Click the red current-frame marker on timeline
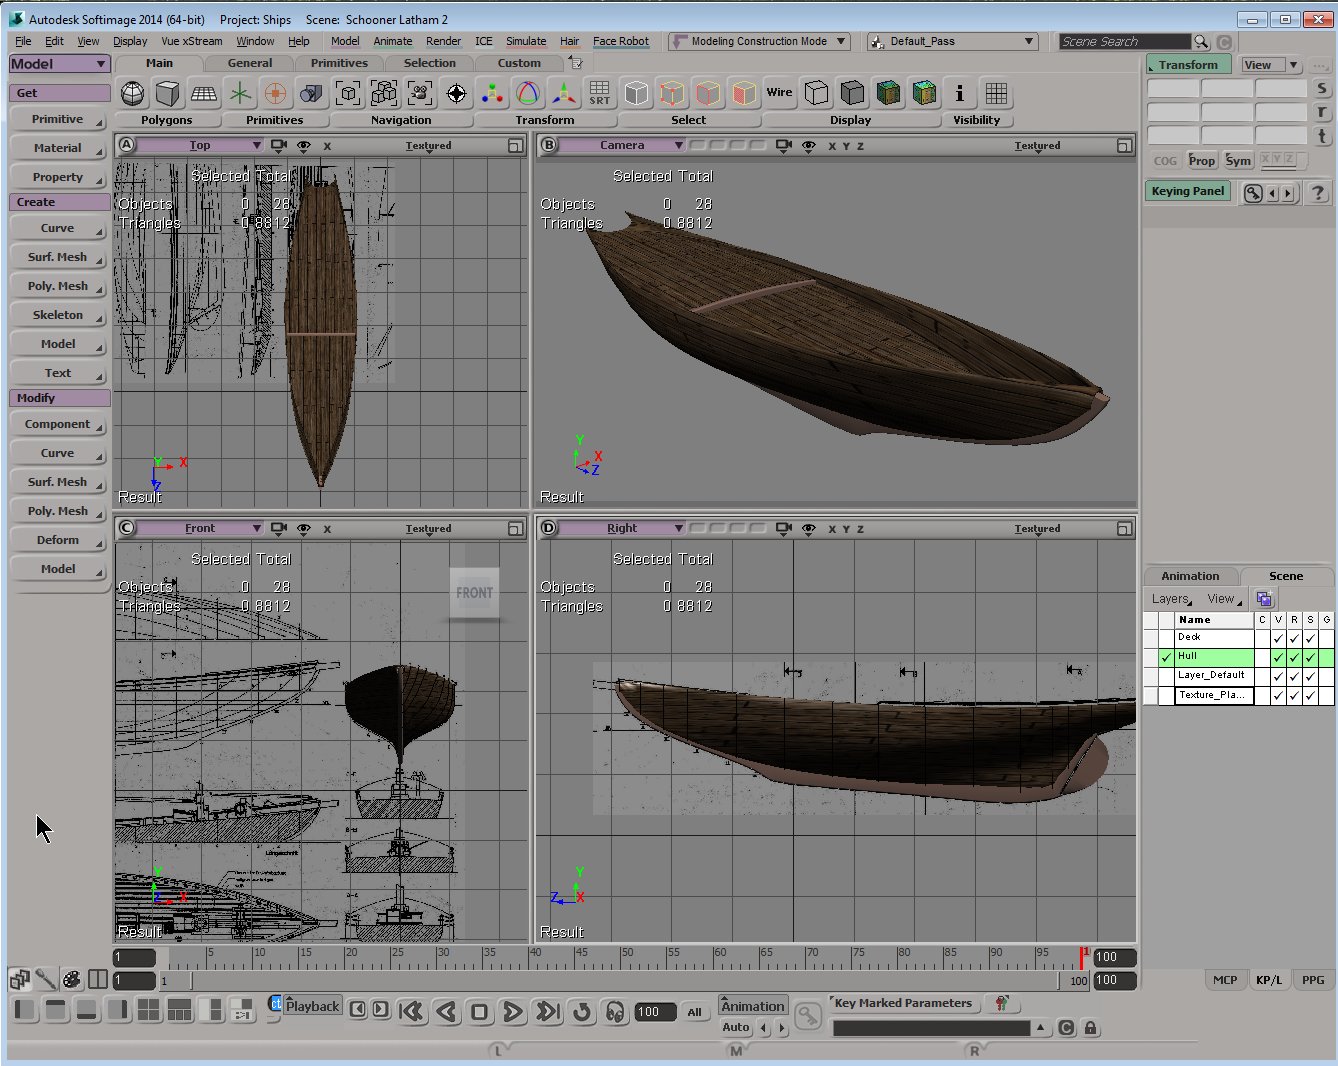 pos(1082,957)
